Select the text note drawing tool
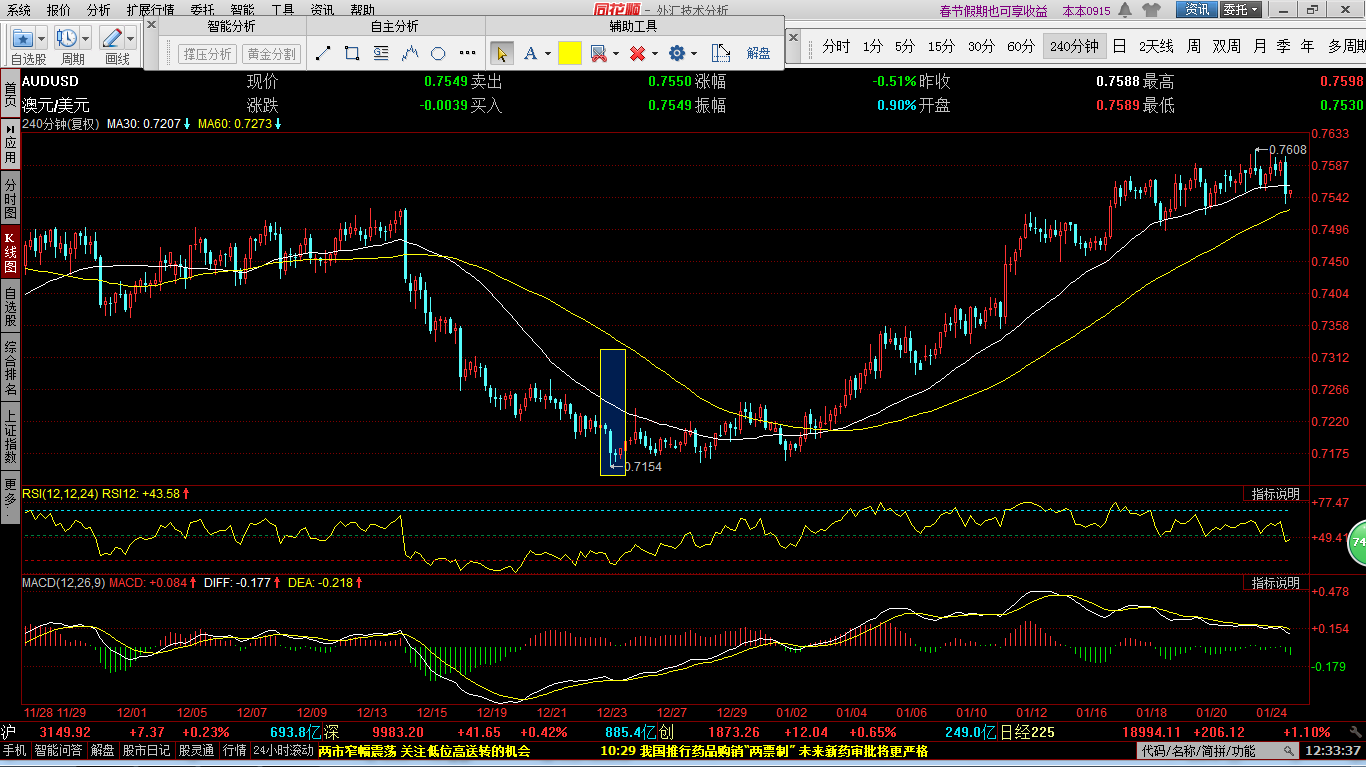The width and height of the screenshot is (1366, 767). click(380, 53)
